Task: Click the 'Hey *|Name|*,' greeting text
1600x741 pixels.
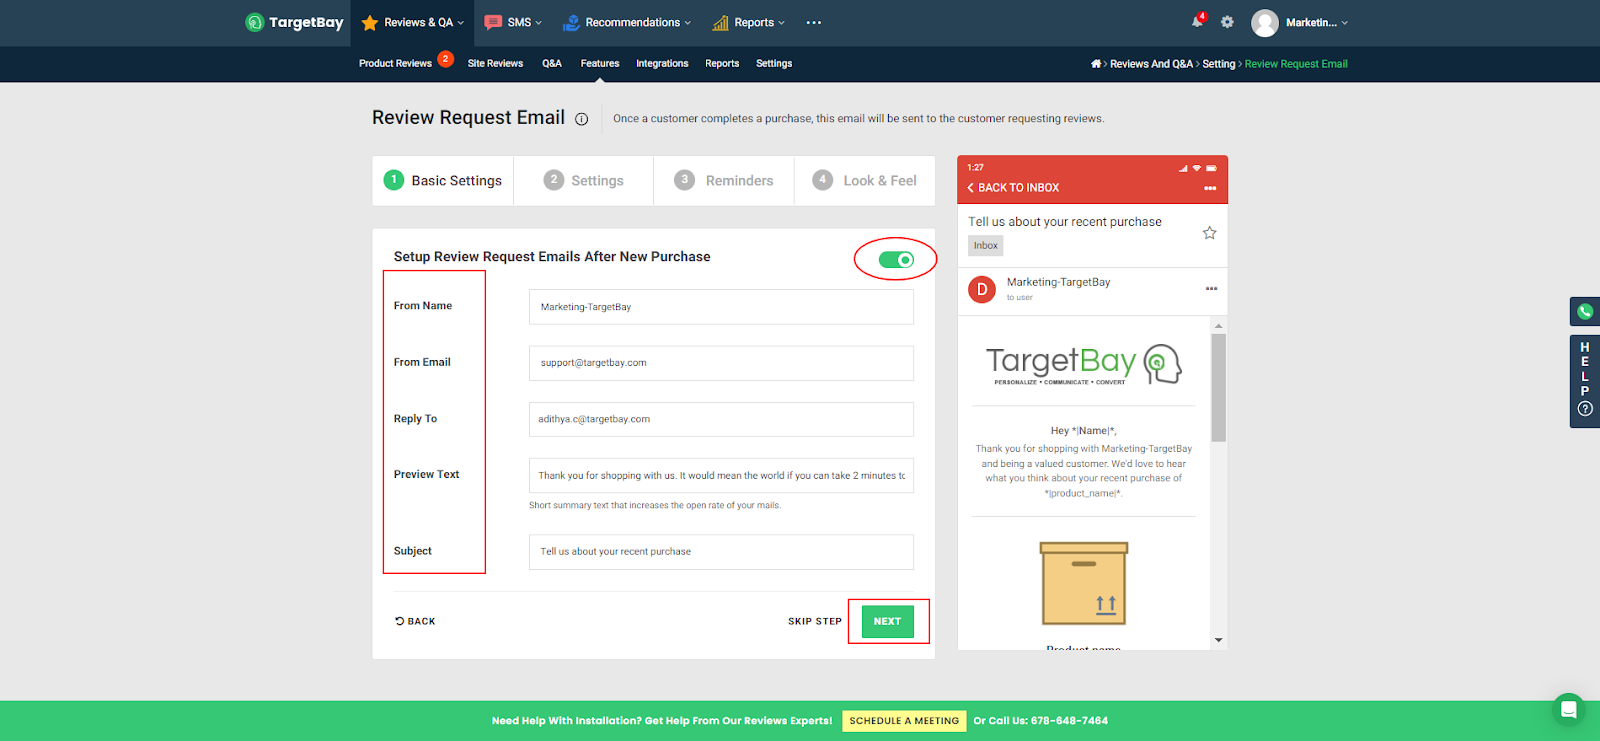Action: pos(1084,431)
